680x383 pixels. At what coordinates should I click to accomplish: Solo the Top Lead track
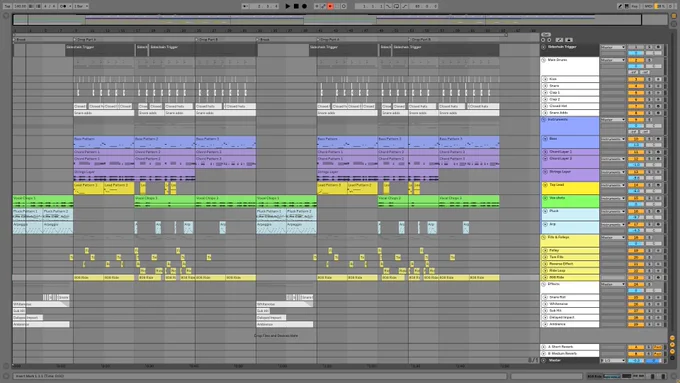pyautogui.click(x=649, y=185)
